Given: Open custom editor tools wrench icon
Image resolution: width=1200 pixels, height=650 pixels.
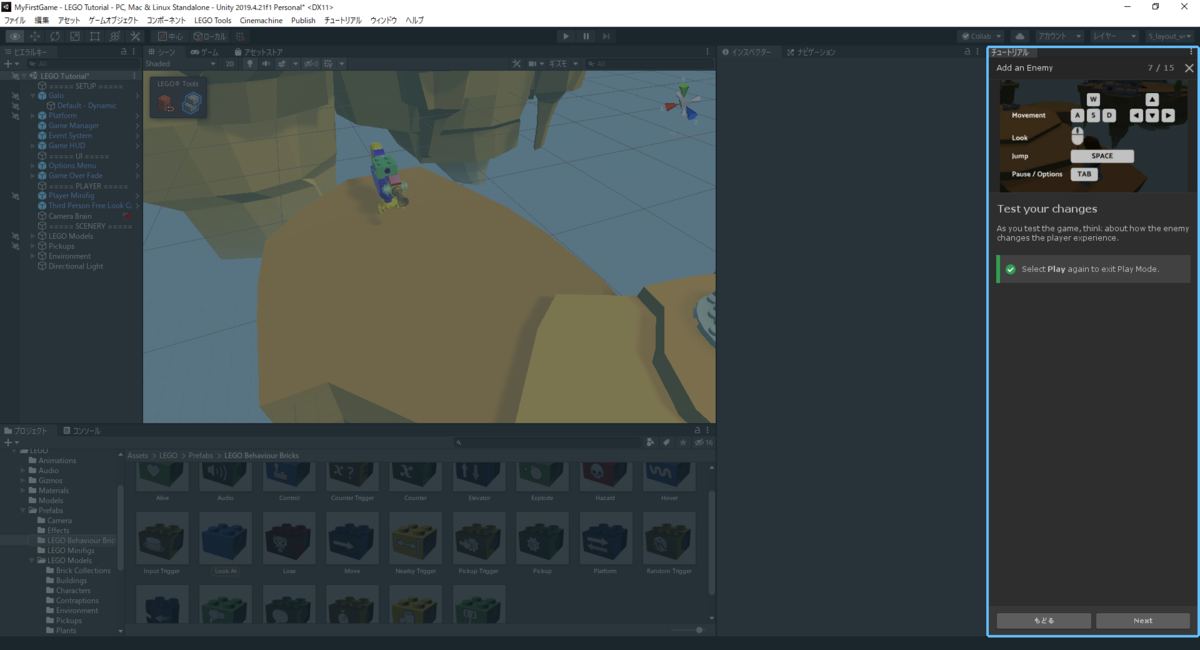Looking at the screenshot, I should pos(135,36).
